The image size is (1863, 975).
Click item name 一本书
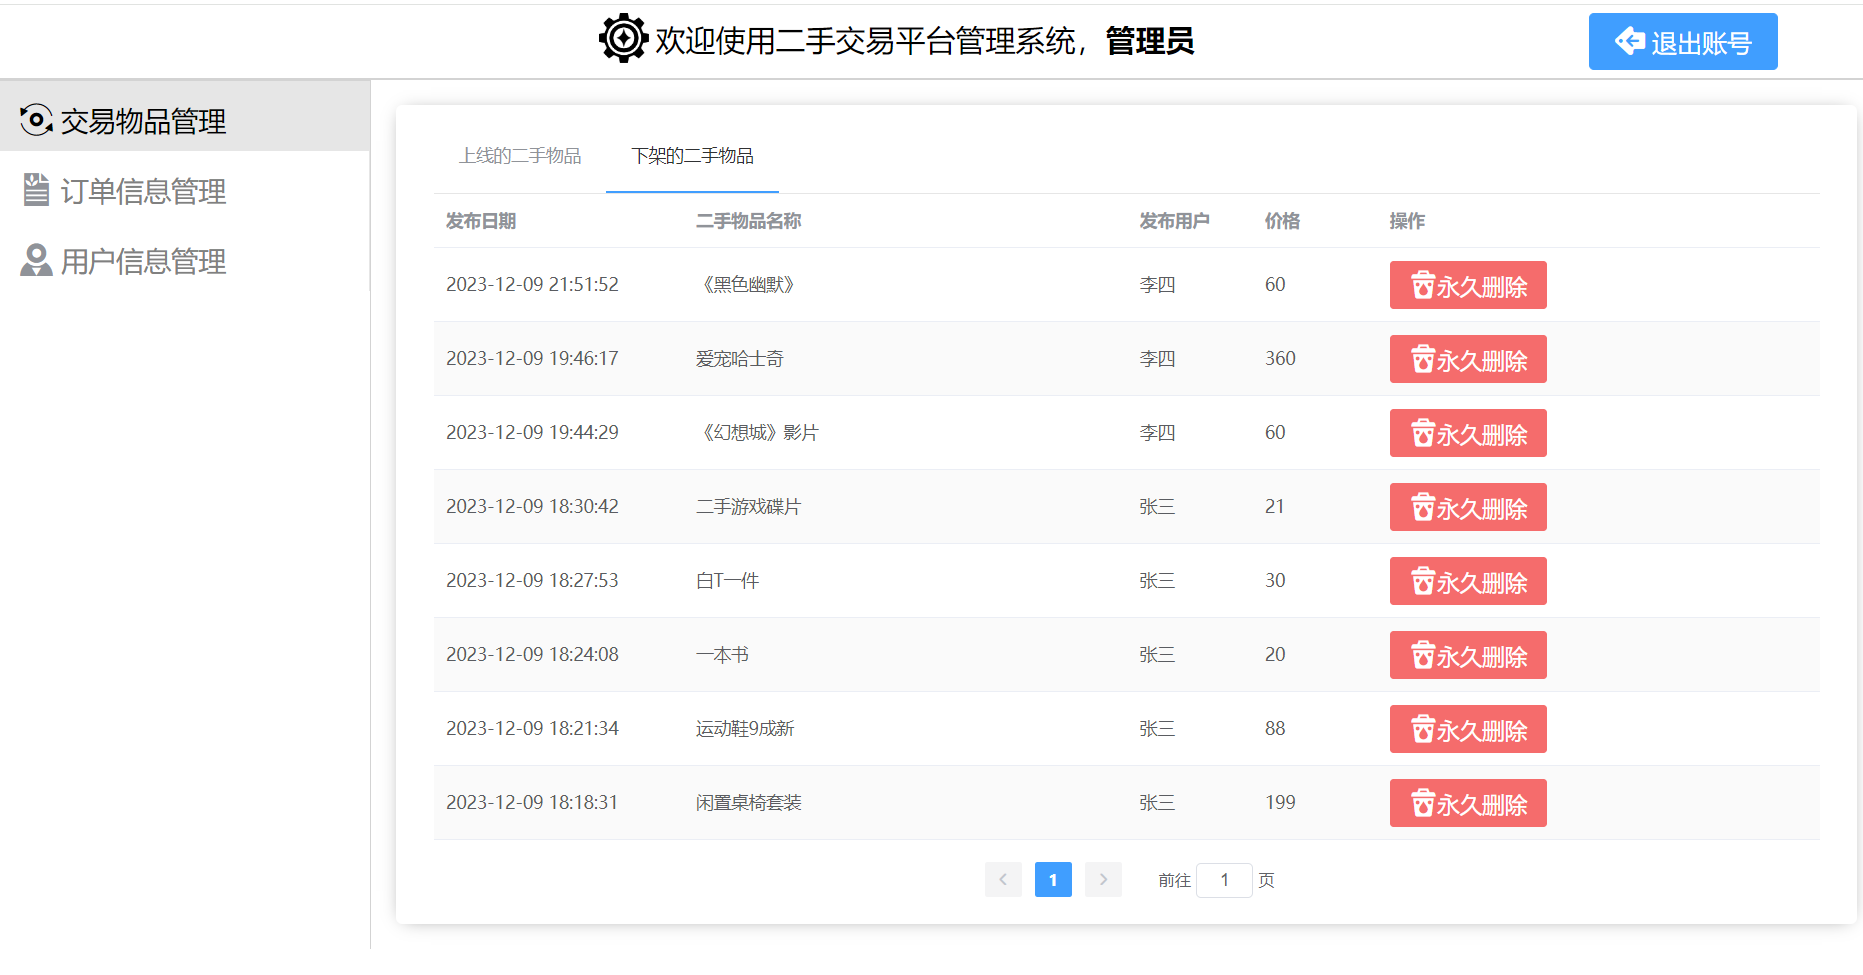[x=722, y=655]
